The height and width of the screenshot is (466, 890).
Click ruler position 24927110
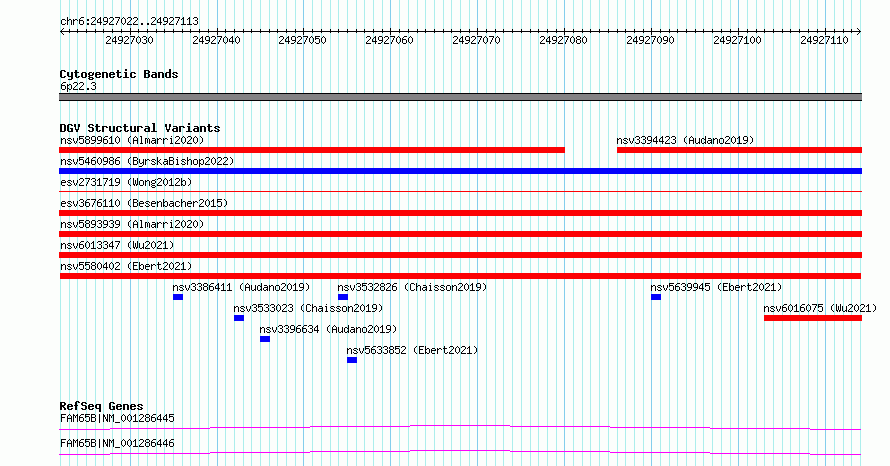click(x=824, y=40)
